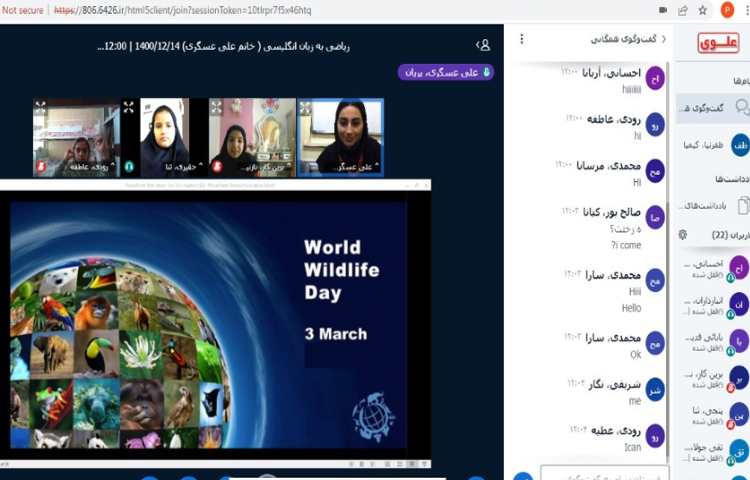Viewport: 750px width, 480px height.
Task: Fullscreen the rightmost webcam video
Action: [x=305, y=106]
